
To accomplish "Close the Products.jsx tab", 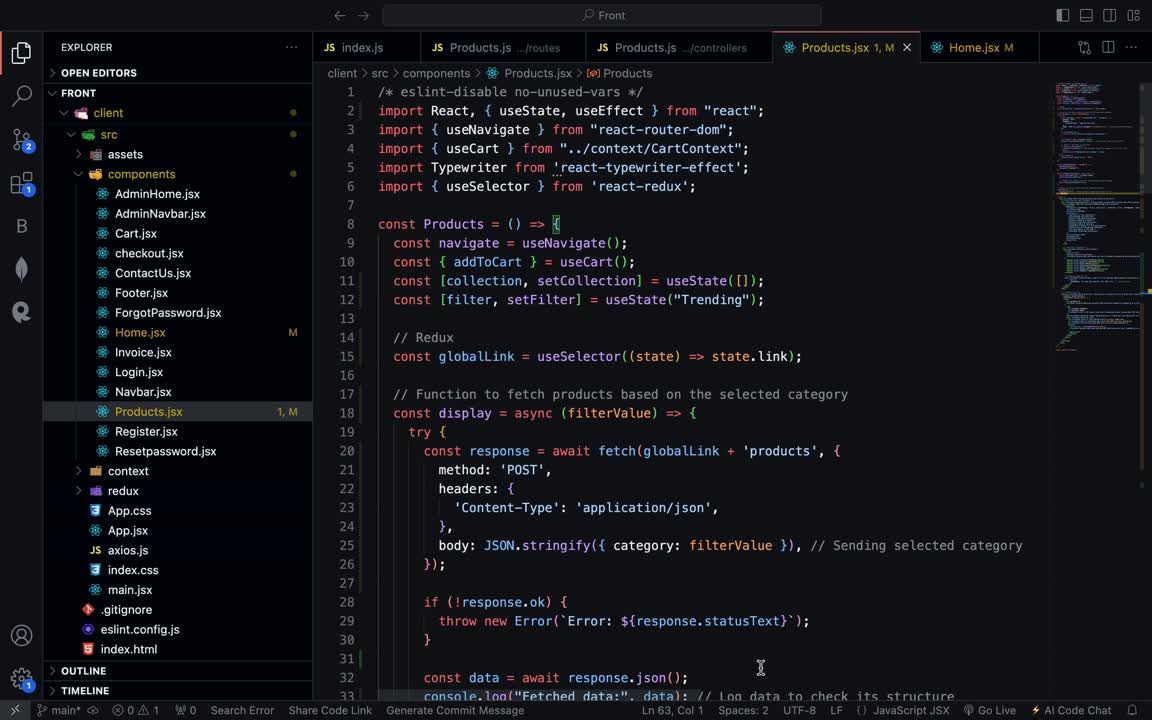I will (907, 48).
